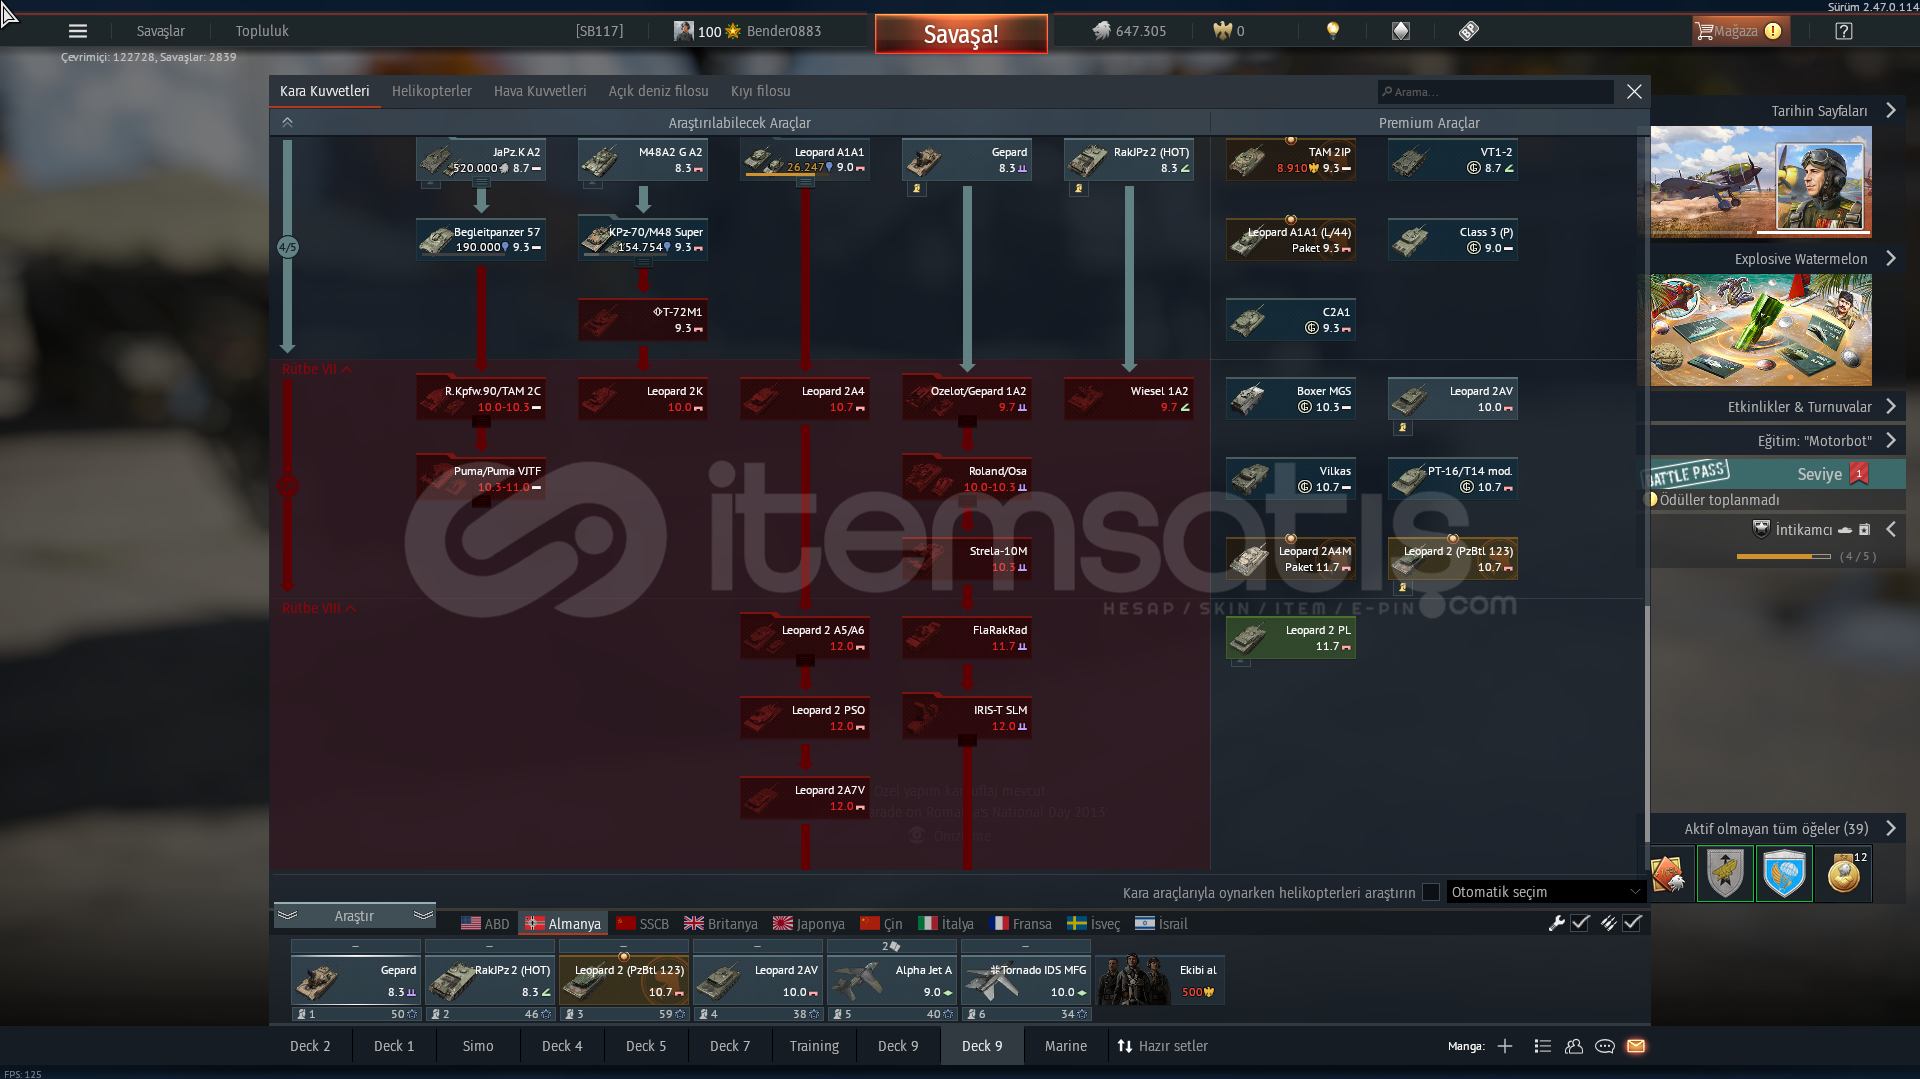Toggle the auto-repair checkbox beside wrench
Viewport: 1920px width, 1079px height.
(1580, 923)
